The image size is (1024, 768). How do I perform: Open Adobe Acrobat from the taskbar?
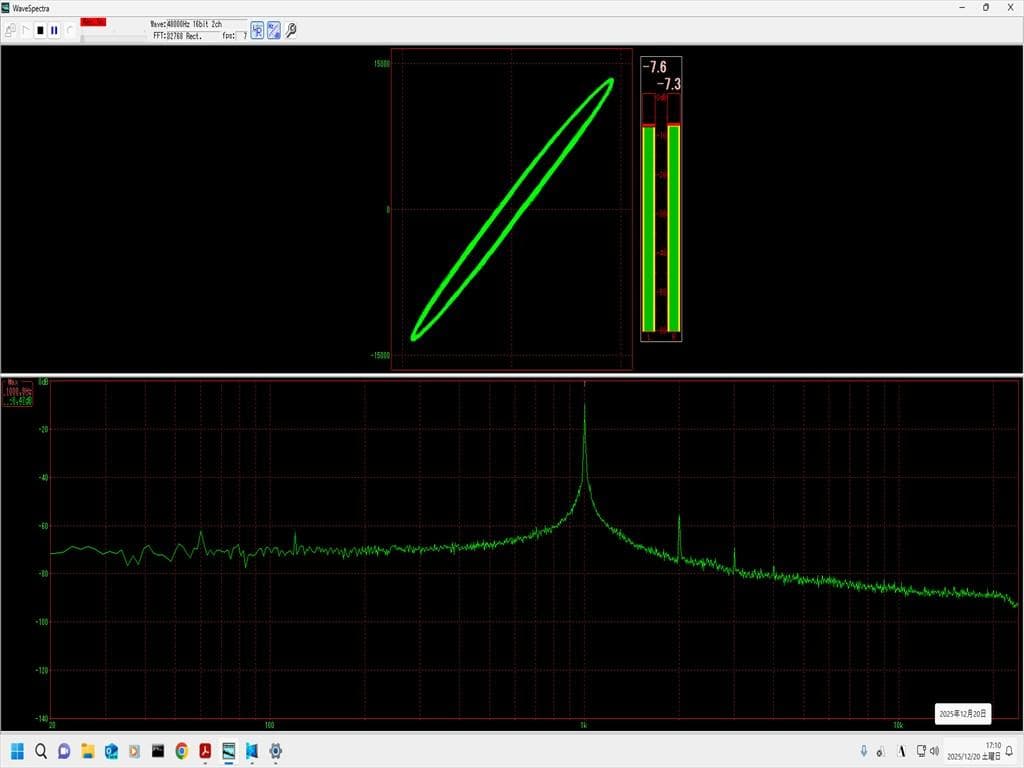pos(205,750)
